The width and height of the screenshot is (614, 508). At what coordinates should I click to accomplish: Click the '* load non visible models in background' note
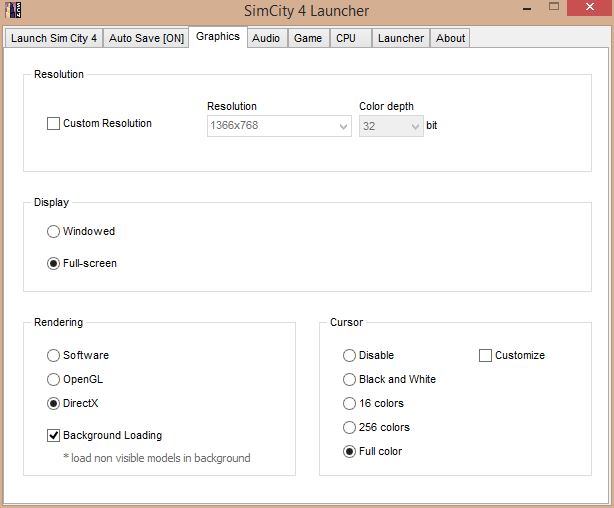(x=157, y=458)
